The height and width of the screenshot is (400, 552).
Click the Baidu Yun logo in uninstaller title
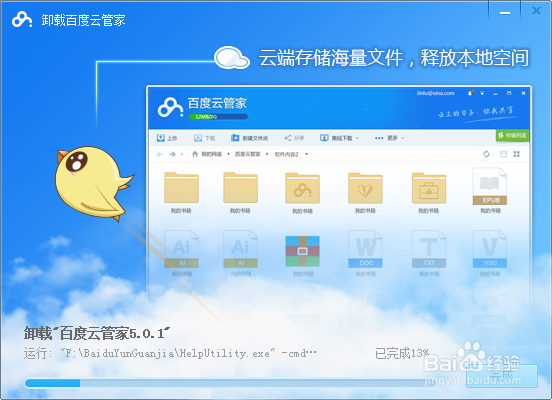22,20
